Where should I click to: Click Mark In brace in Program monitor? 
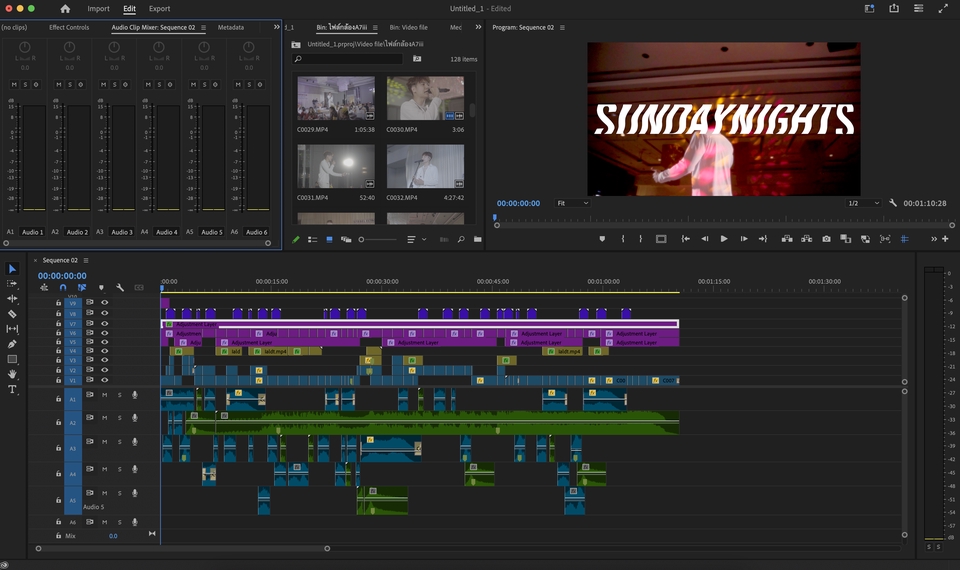click(623, 239)
